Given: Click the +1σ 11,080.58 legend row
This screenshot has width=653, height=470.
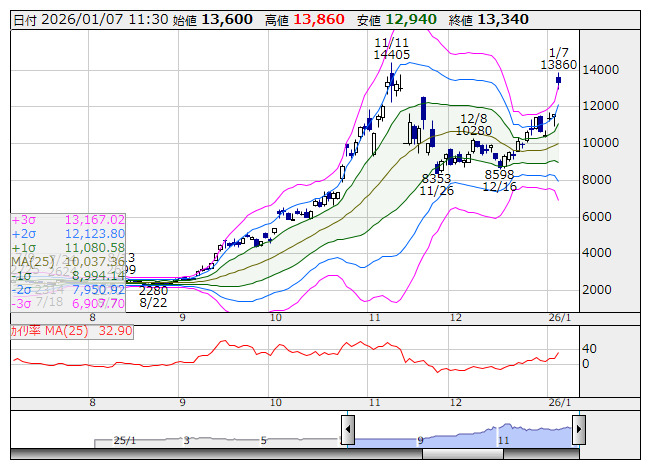Looking at the screenshot, I should tap(68, 248).
